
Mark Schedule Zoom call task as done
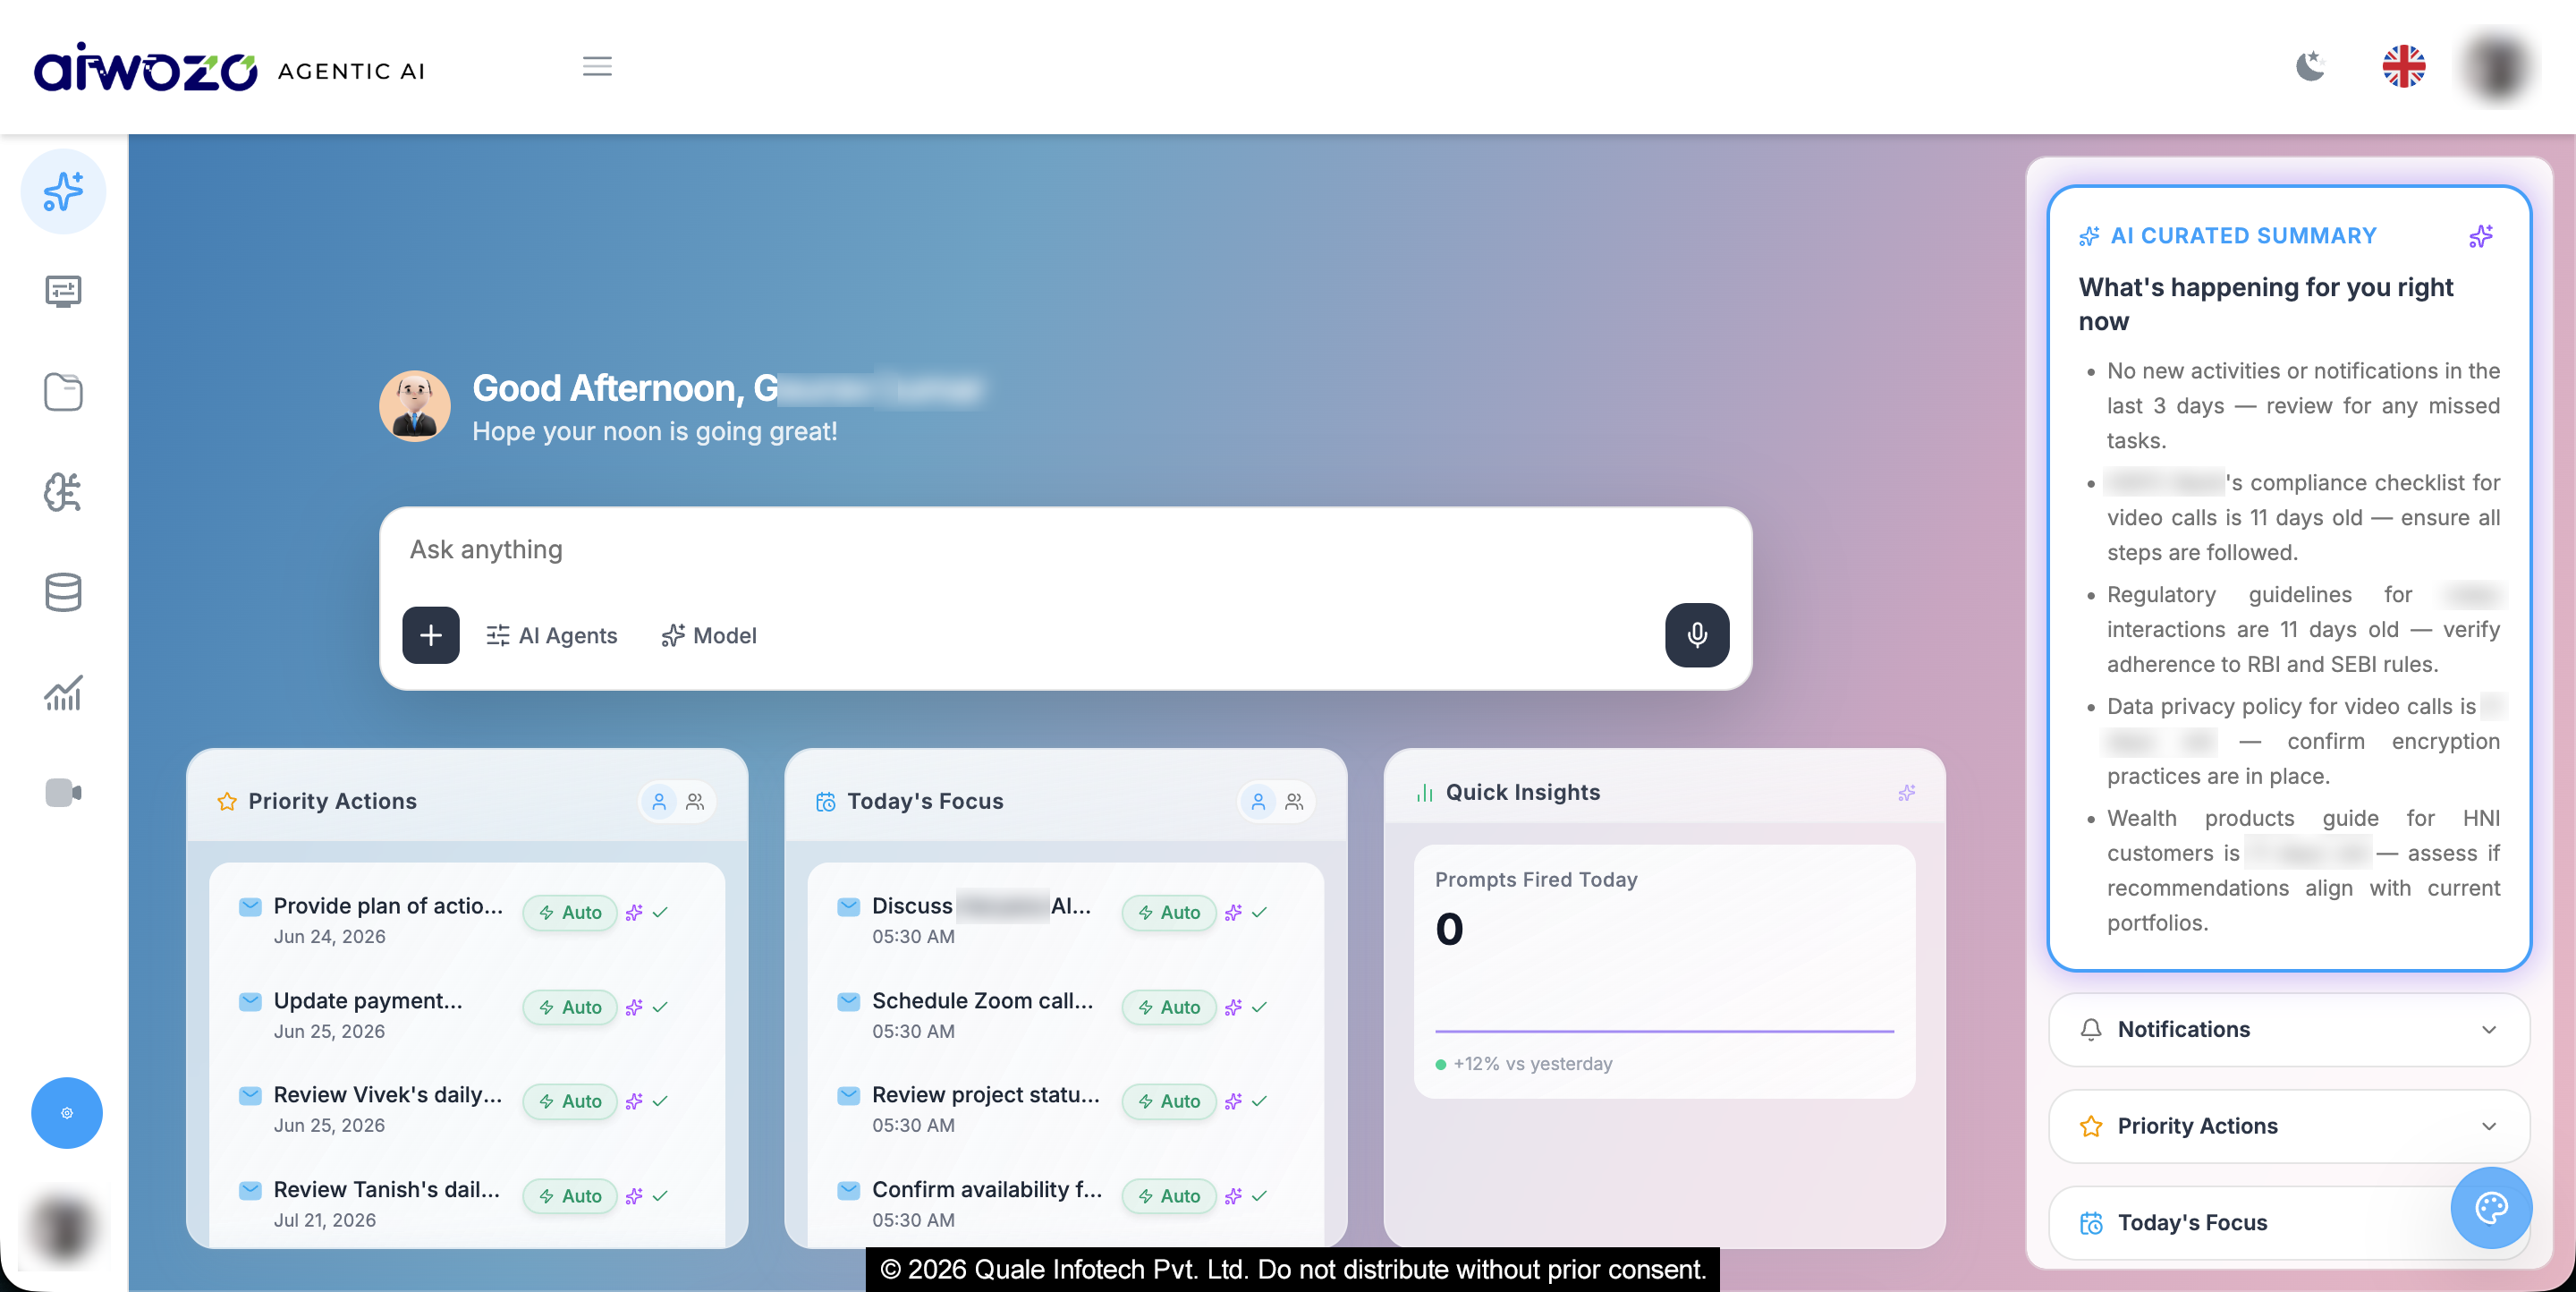click(x=1259, y=1007)
